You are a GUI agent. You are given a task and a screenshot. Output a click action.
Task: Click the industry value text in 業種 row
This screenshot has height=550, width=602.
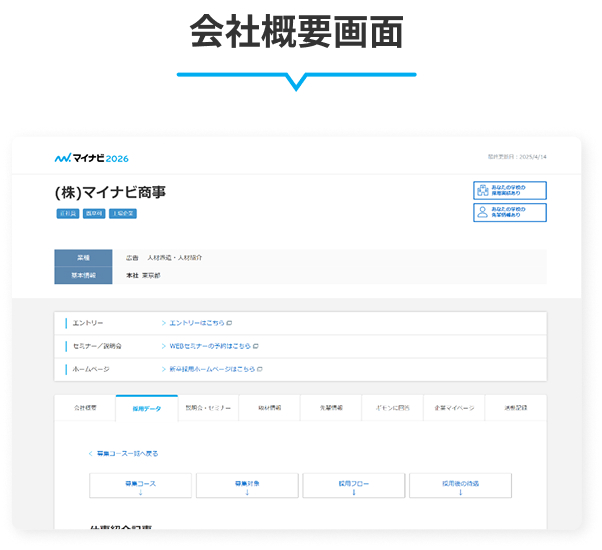164,258
